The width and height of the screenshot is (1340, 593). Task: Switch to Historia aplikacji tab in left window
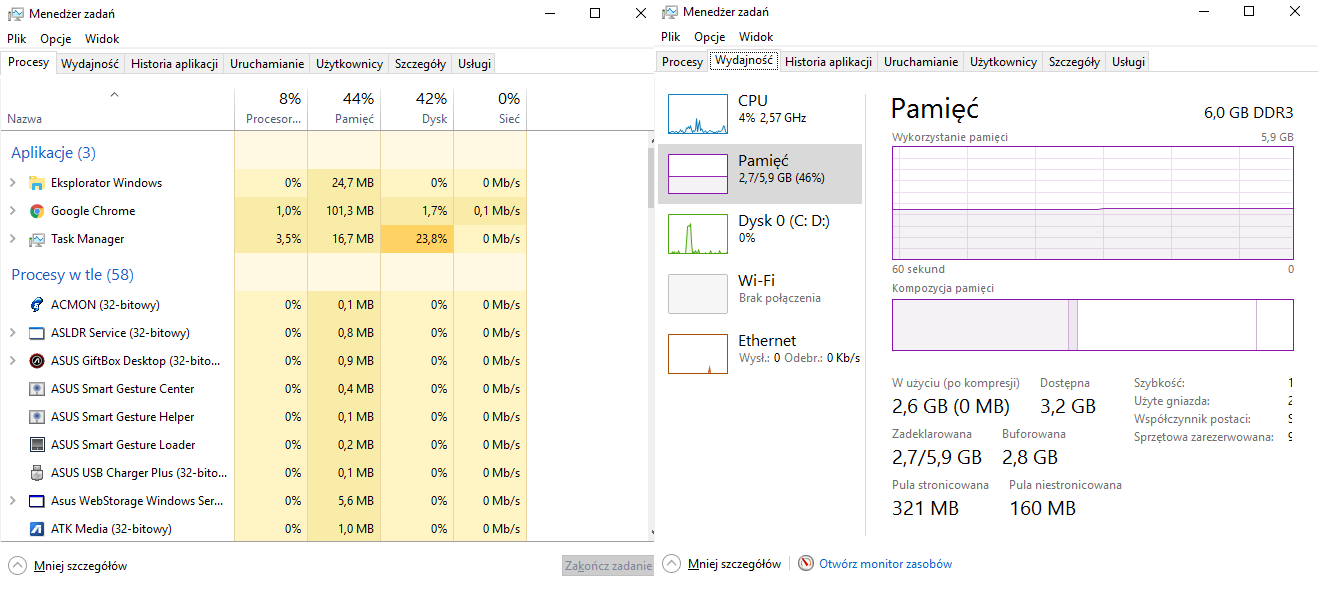point(174,64)
